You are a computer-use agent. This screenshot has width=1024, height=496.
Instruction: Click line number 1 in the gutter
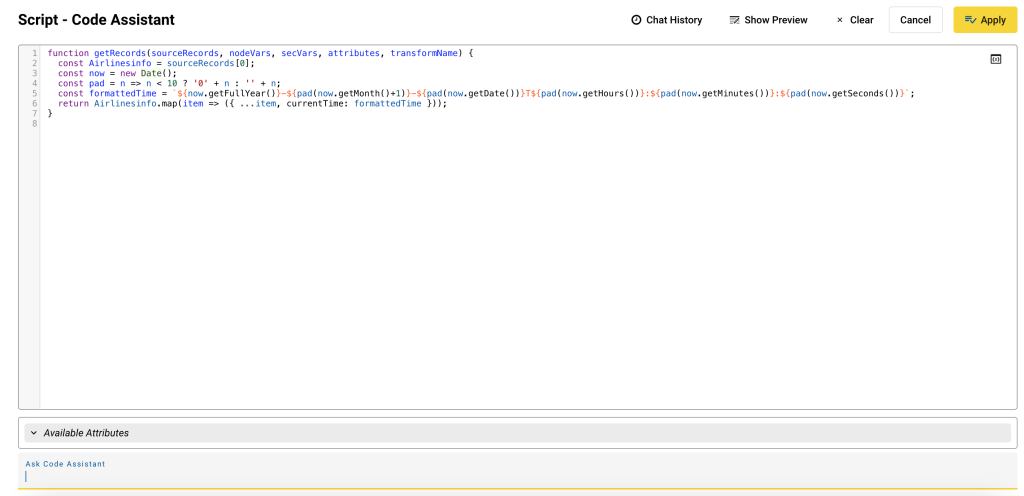(34, 53)
